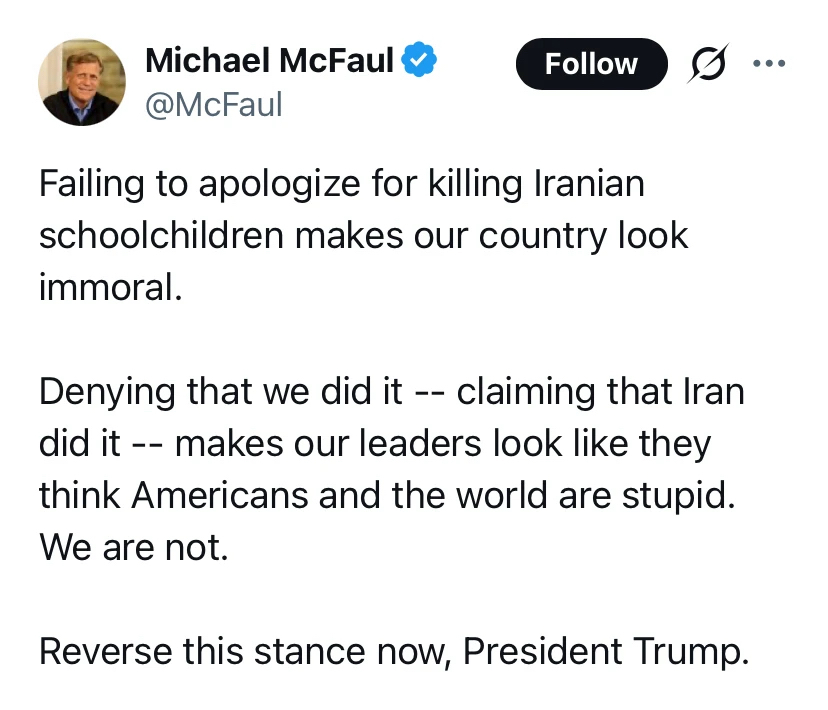Open Michael McFaul's profile picture

82,82
